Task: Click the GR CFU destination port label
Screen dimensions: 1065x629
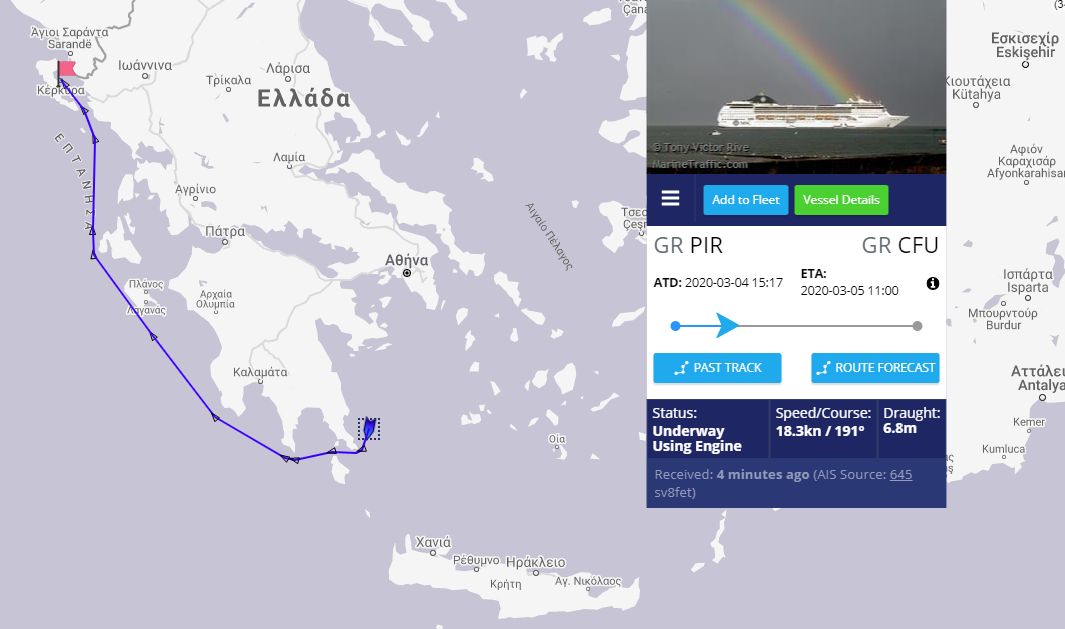Action: tap(900, 246)
